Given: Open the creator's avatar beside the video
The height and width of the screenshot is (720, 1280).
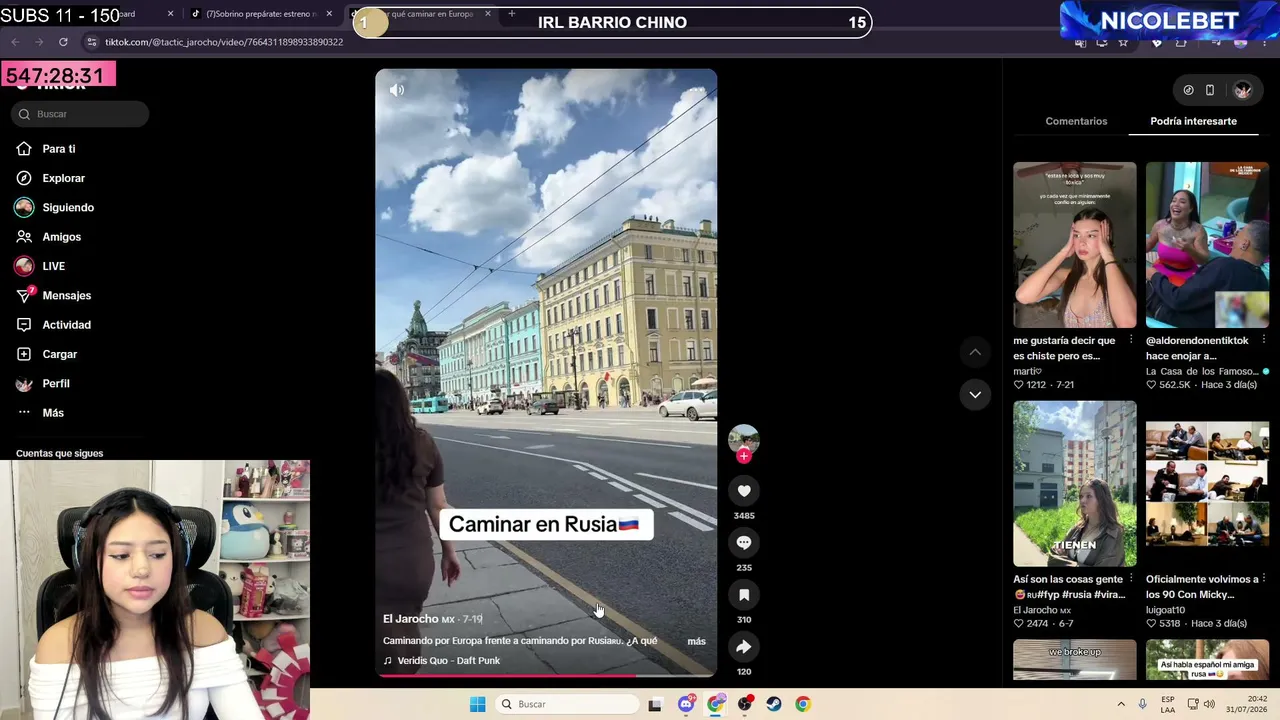Looking at the screenshot, I should (x=744, y=438).
